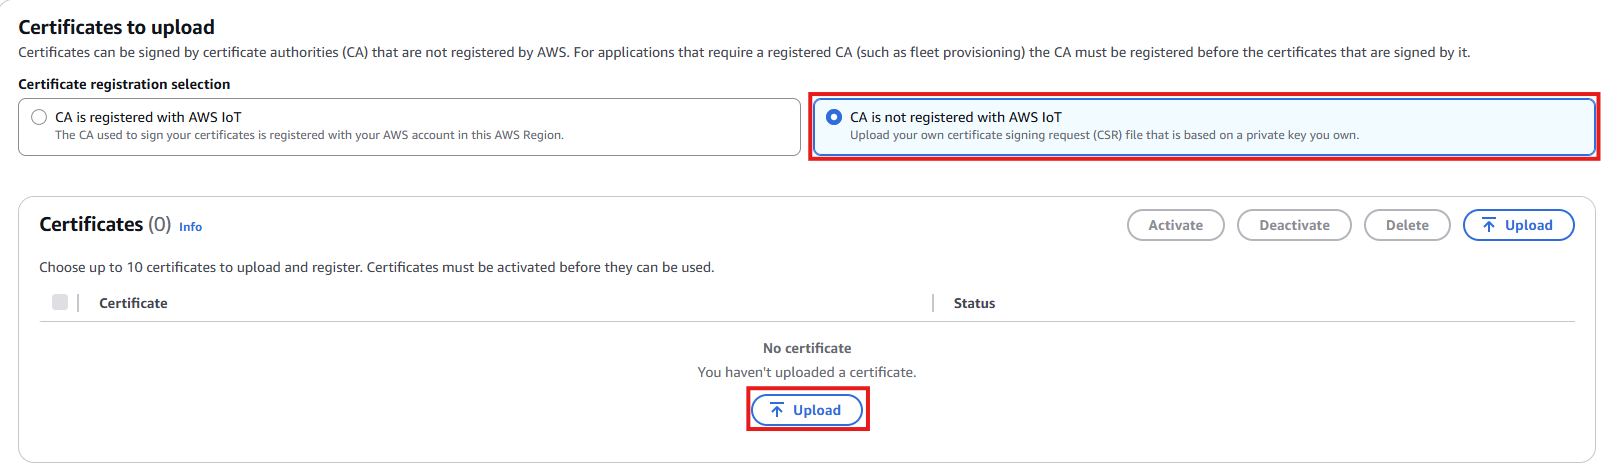
Task: Click the "No certificate" empty-state message
Action: [x=807, y=348]
